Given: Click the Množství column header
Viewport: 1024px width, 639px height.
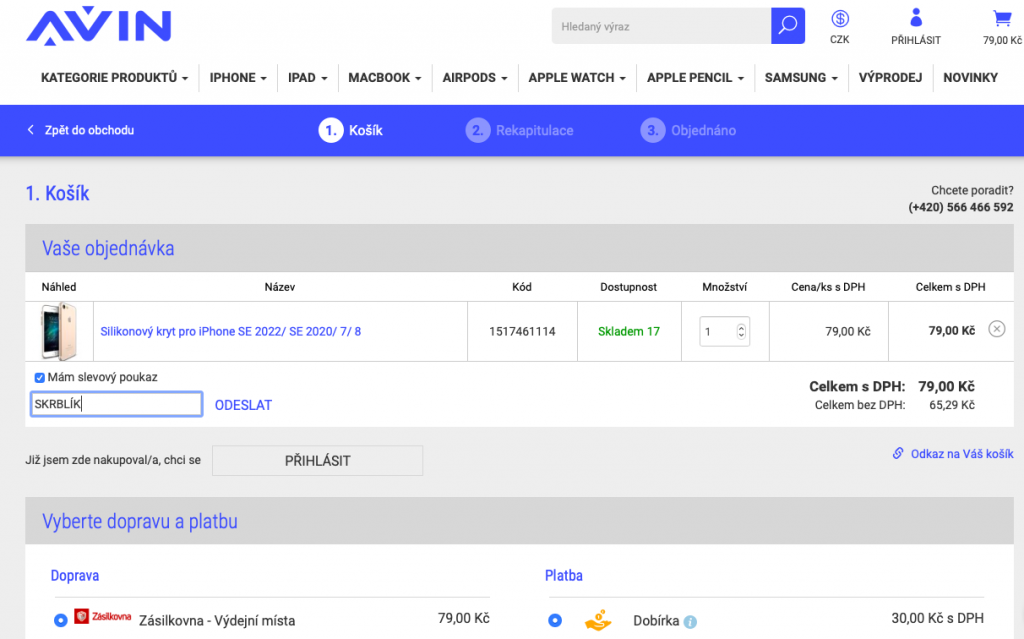Looking at the screenshot, I should (x=724, y=287).
